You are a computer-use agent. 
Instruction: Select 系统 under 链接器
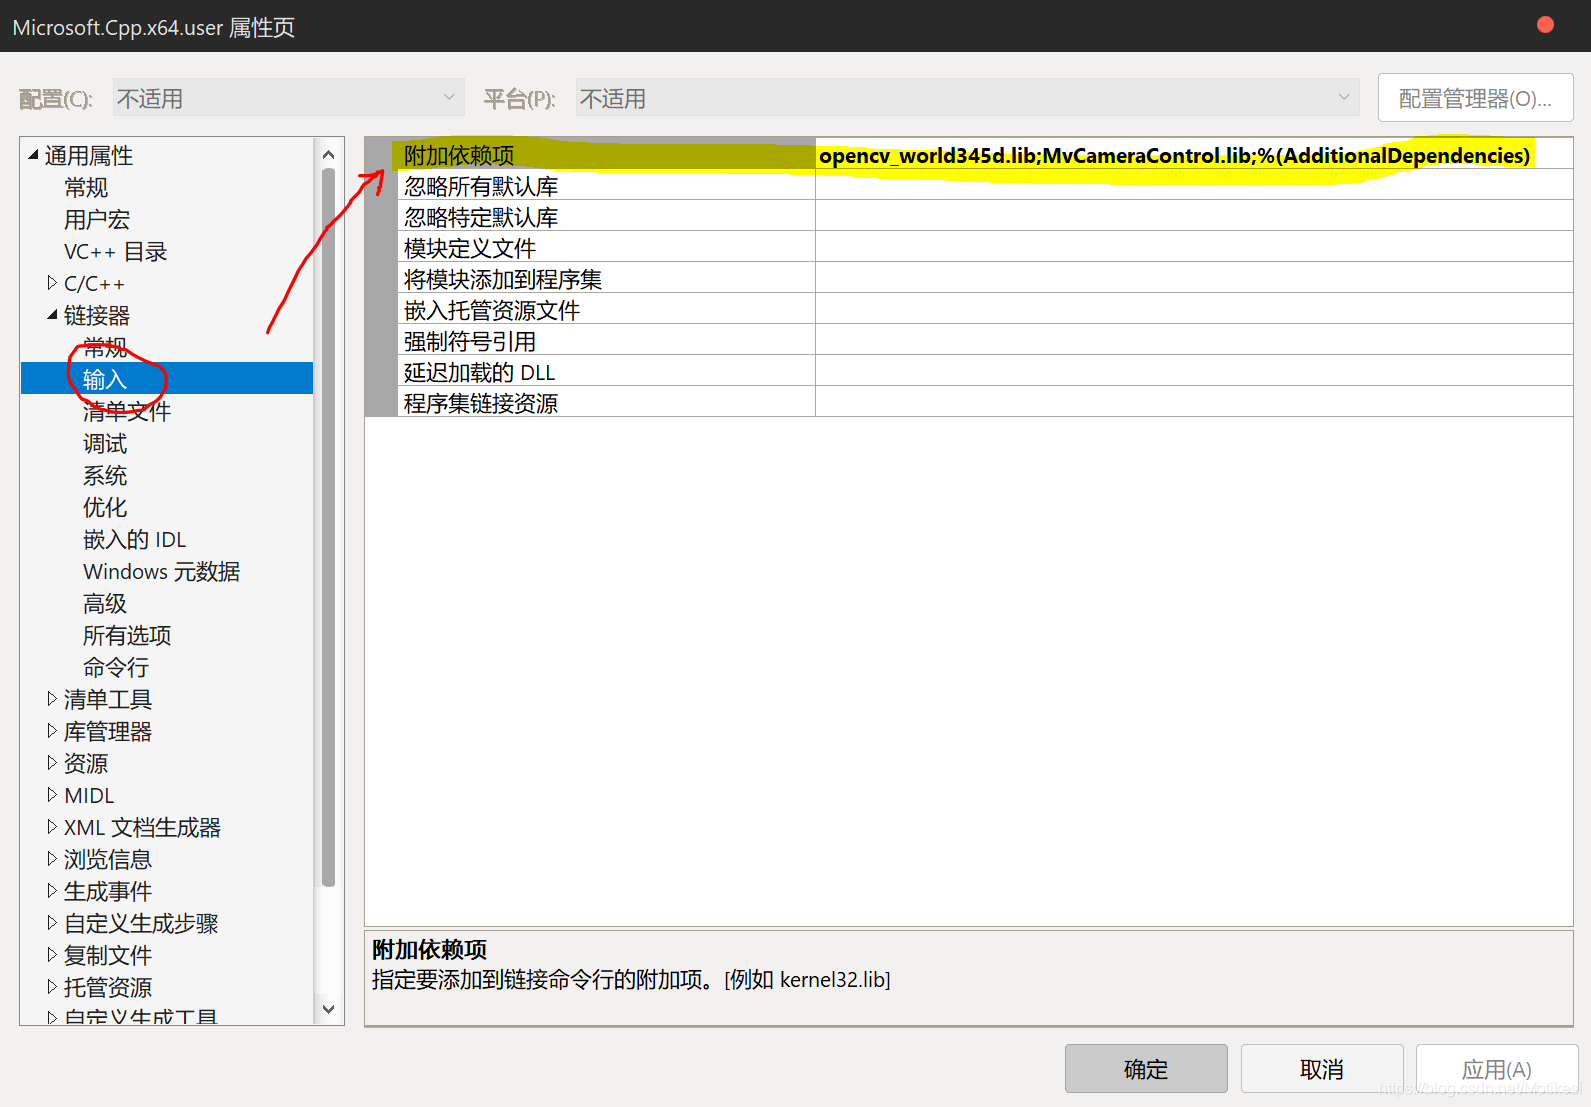point(105,475)
